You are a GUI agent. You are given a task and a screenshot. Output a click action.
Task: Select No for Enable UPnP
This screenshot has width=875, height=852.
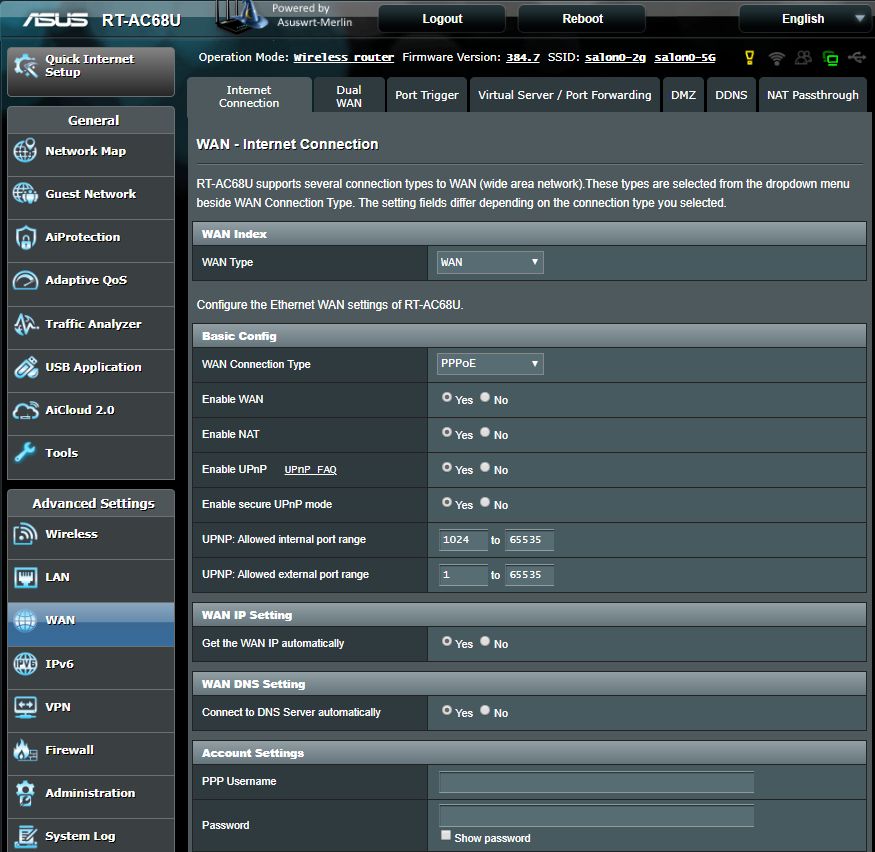click(485, 467)
